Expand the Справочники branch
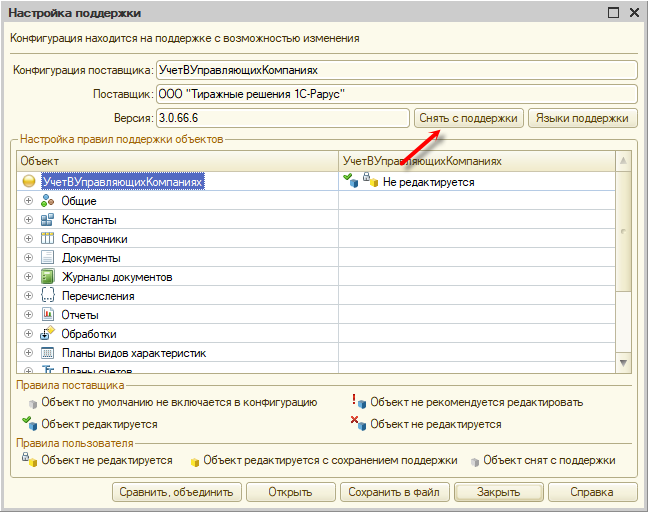The width and height of the screenshot is (648, 512). [28, 239]
